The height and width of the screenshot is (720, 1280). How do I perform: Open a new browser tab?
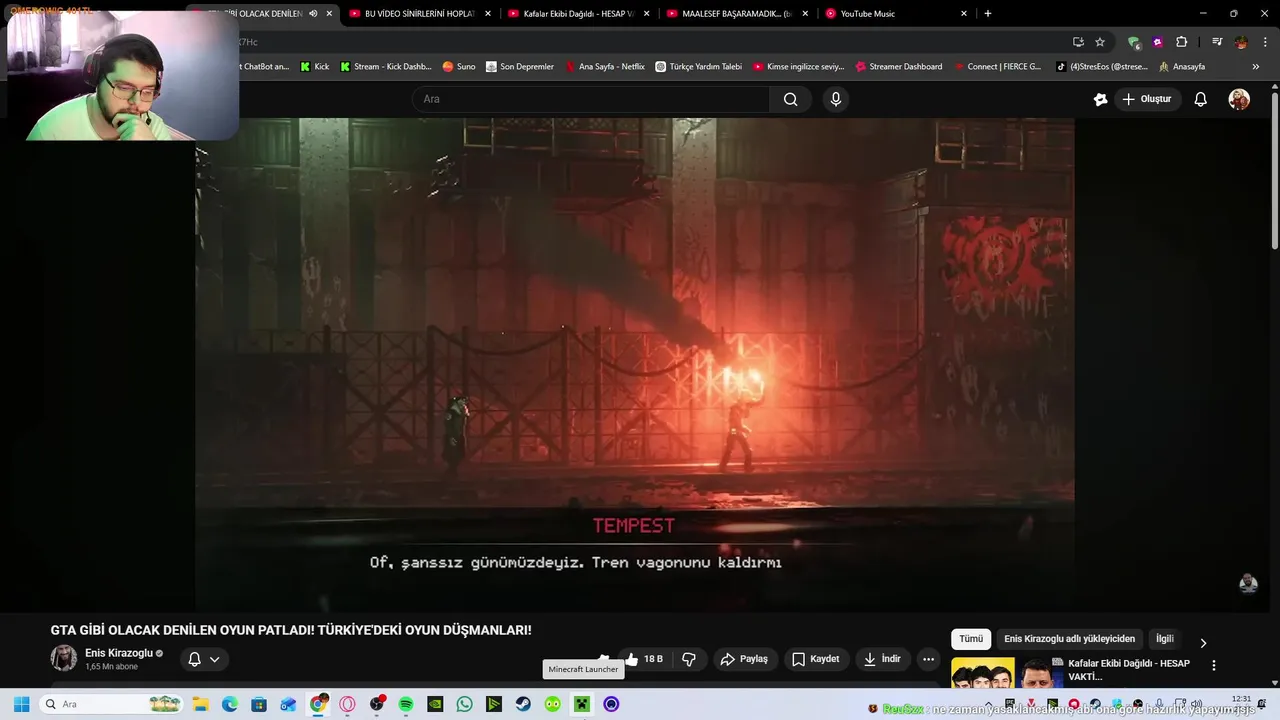click(x=988, y=14)
